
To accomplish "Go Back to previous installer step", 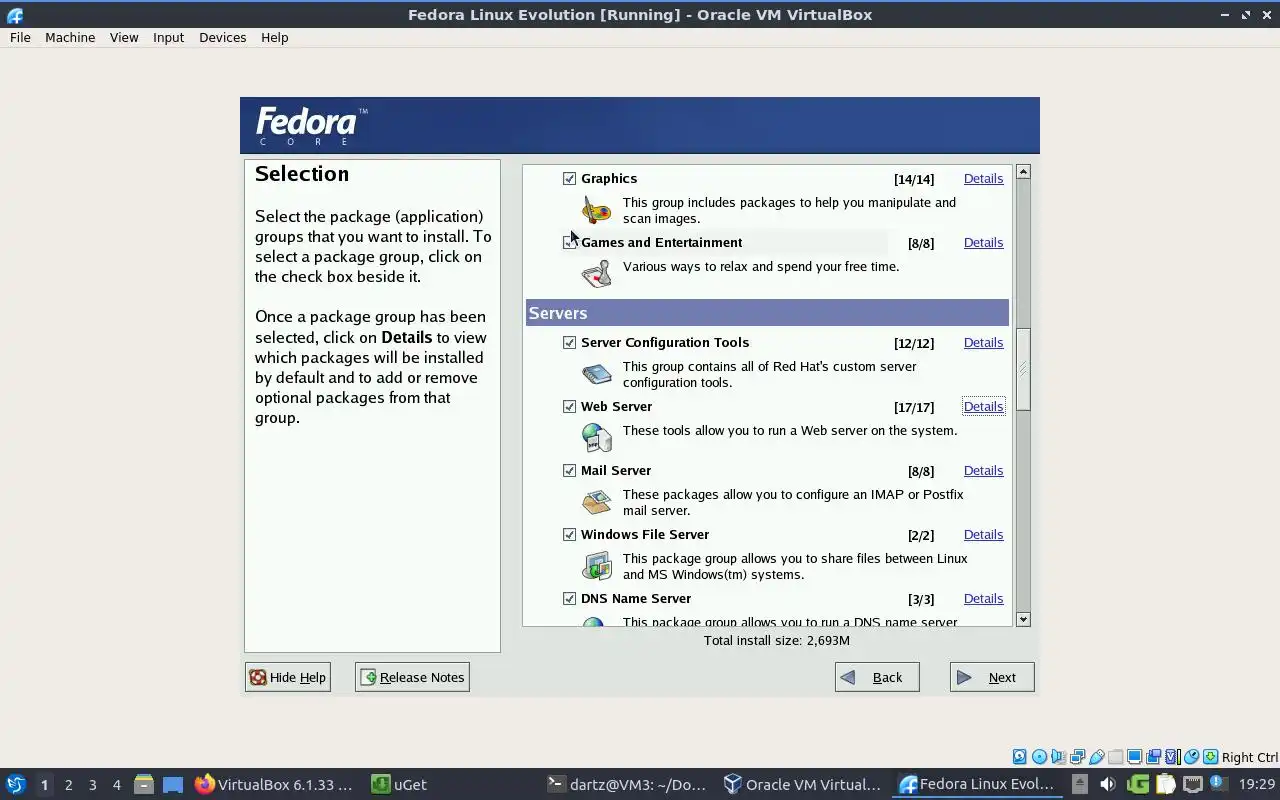I will tap(877, 677).
